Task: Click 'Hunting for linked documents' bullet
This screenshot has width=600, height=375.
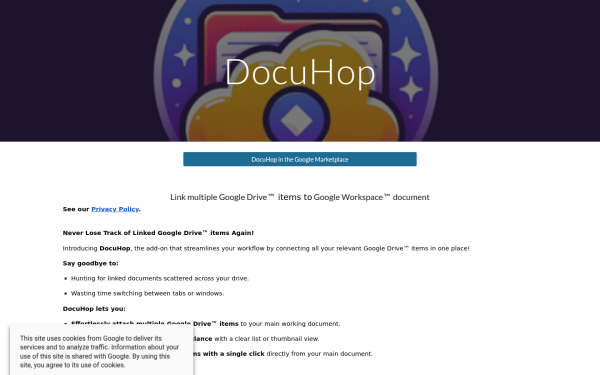Action: point(160,278)
